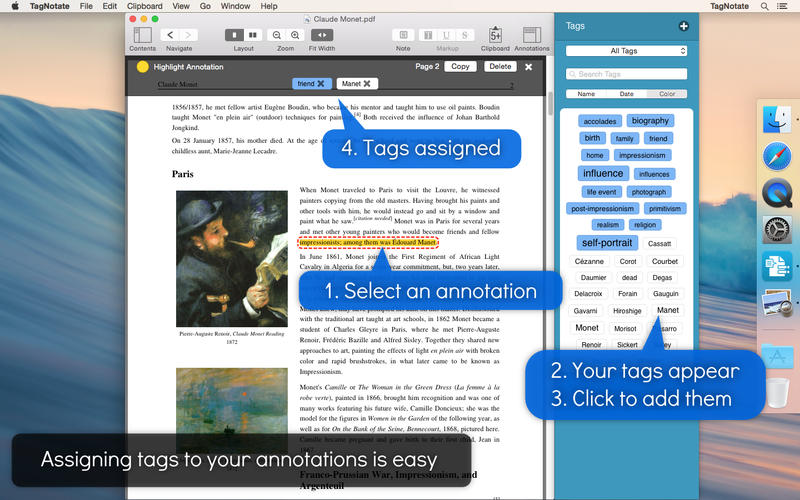Click the highlighted impressionists sentence
Image resolution: width=800 pixels, height=500 pixels.
coord(368,242)
